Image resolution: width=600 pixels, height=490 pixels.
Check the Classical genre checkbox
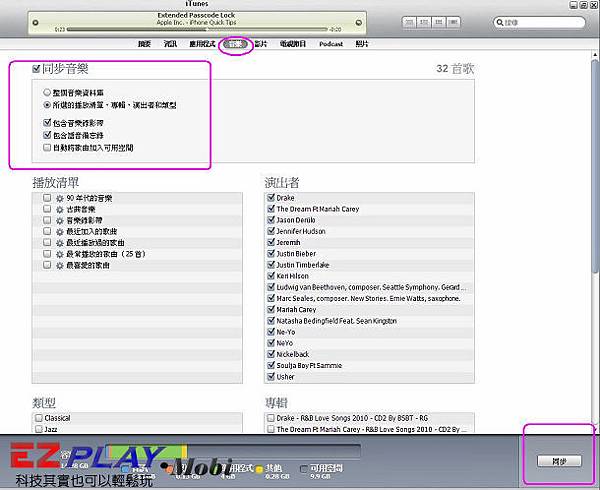pyautogui.click(x=39, y=418)
